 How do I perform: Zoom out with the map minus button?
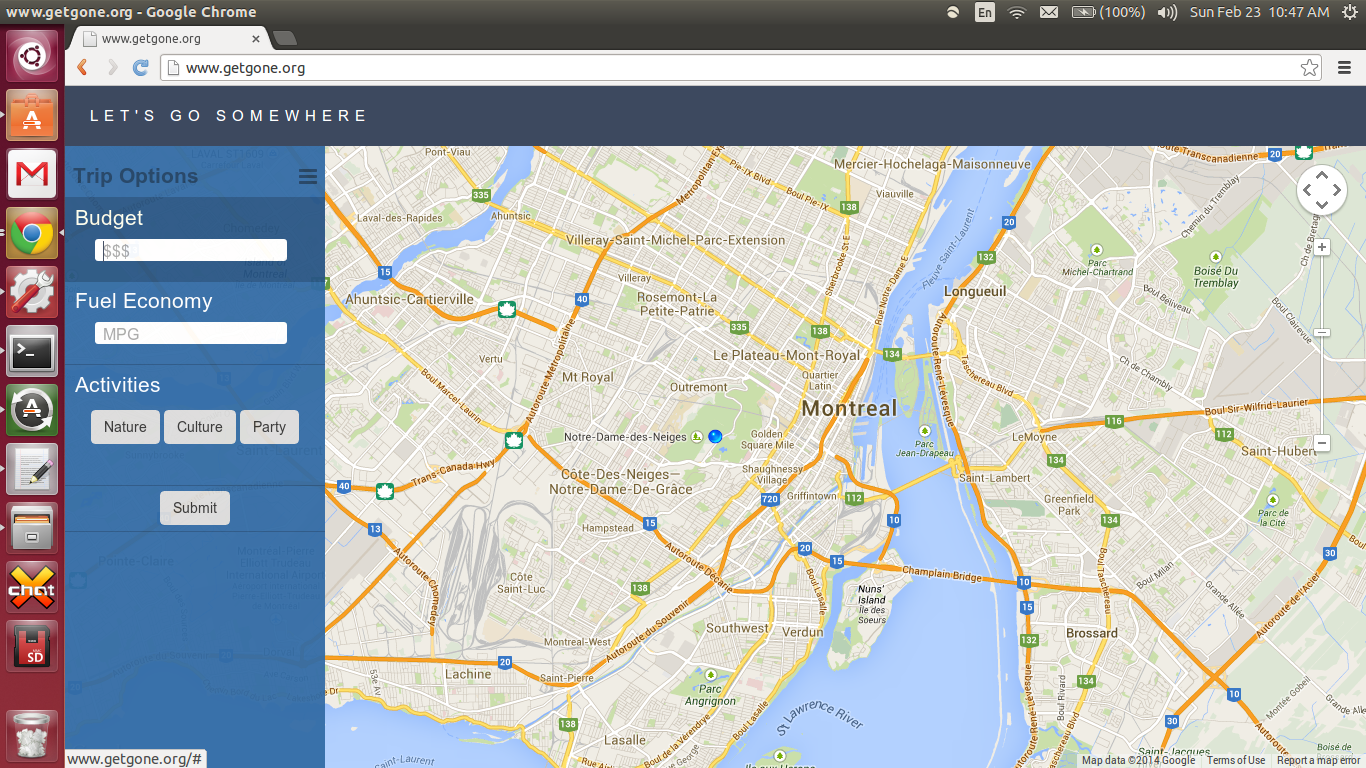click(1322, 442)
